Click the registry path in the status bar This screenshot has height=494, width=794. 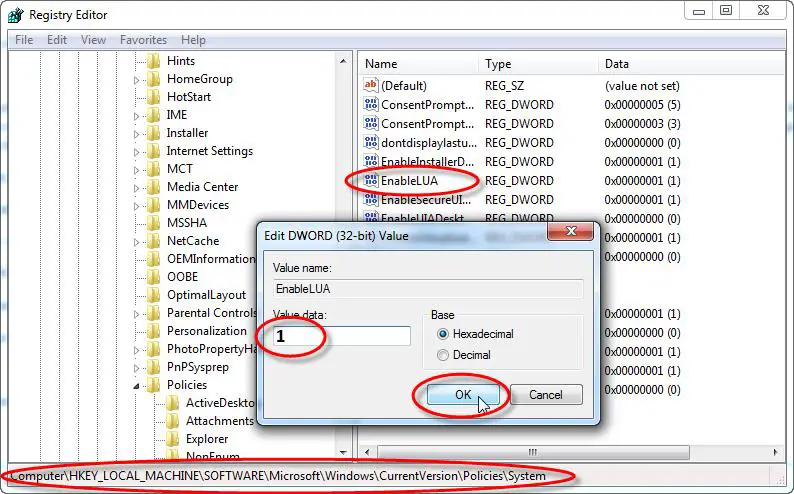tap(278, 476)
